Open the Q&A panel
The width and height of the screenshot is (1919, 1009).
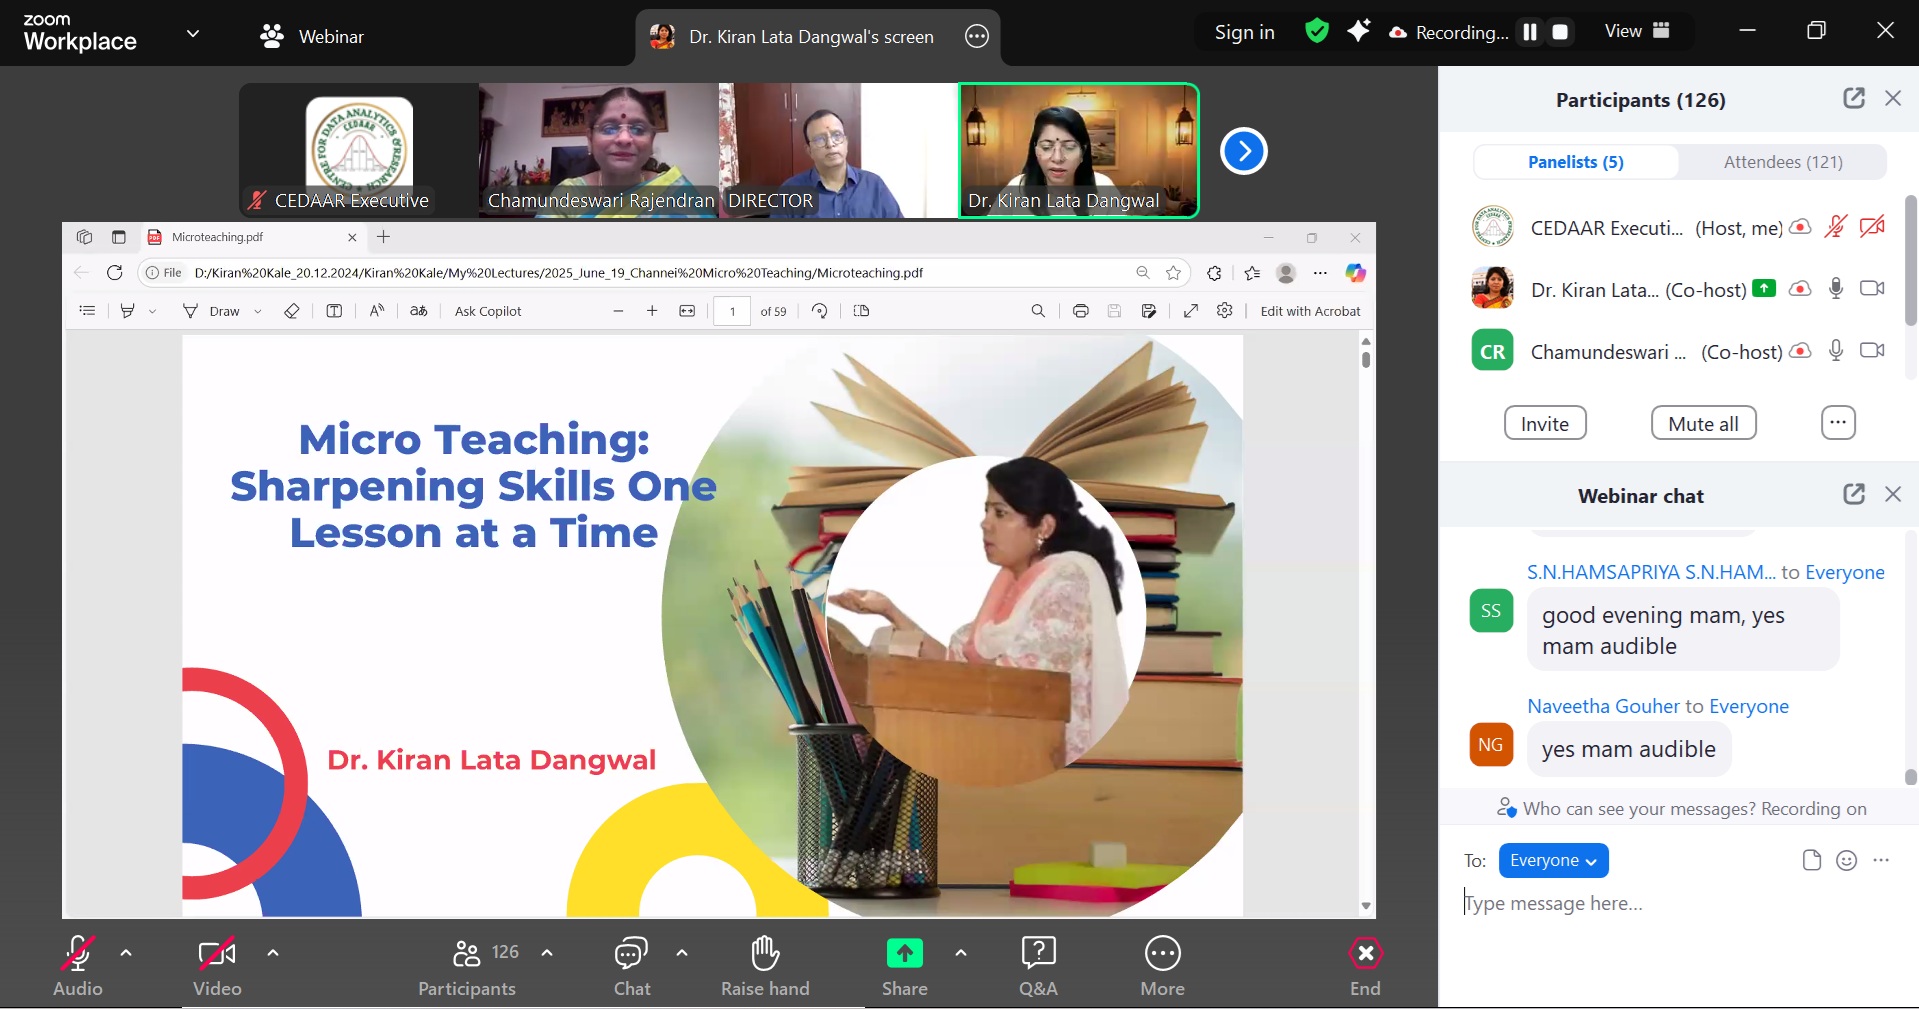pyautogui.click(x=1038, y=954)
